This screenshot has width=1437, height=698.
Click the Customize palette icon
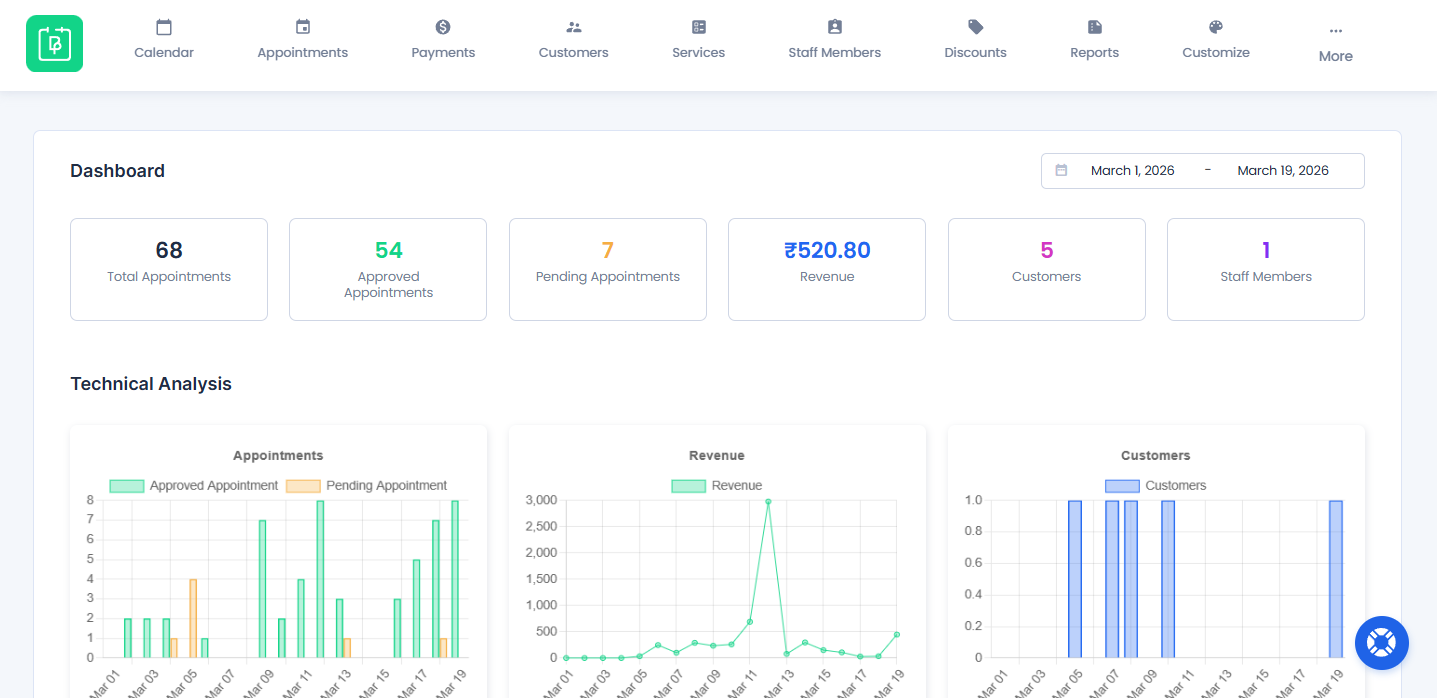click(1215, 27)
